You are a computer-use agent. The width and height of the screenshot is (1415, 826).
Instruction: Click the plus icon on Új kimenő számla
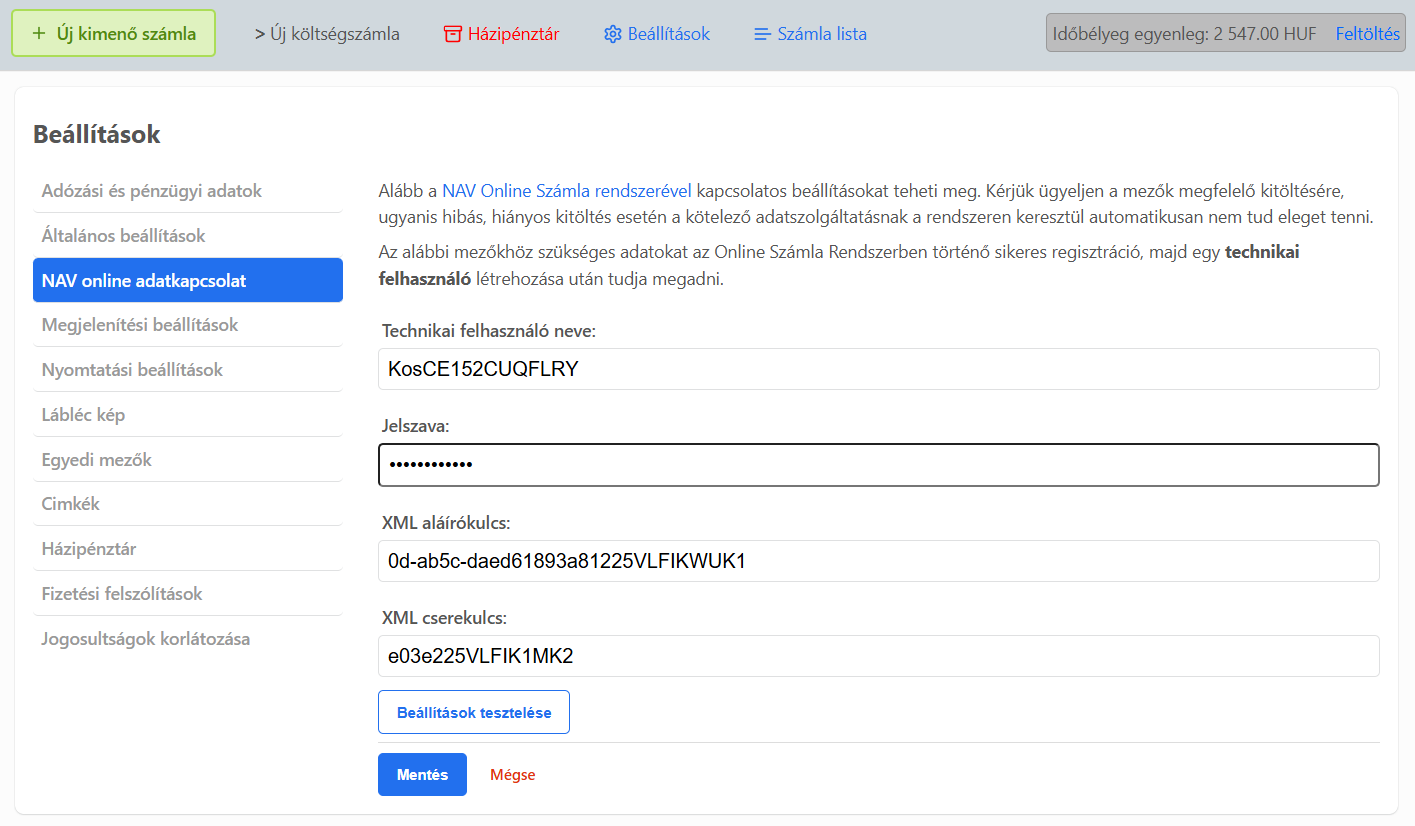point(39,33)
